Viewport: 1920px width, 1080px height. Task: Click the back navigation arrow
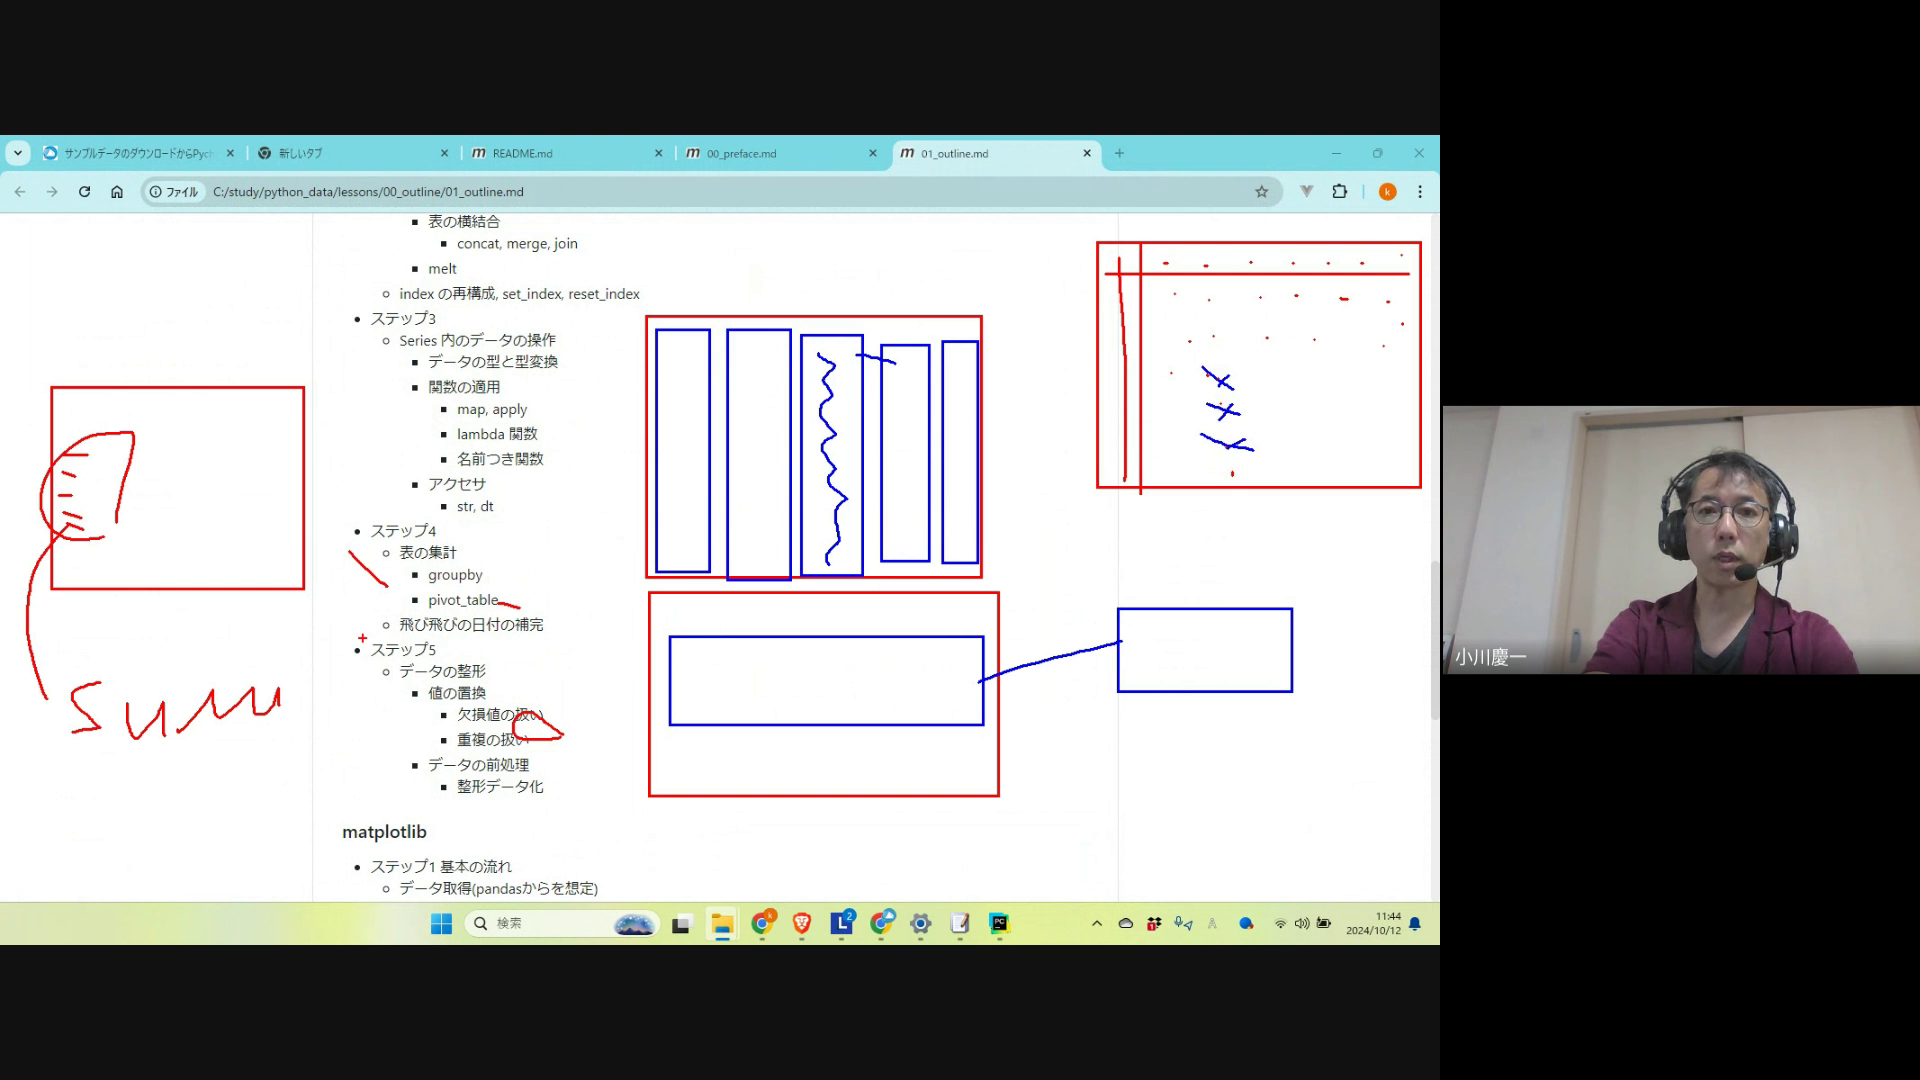click(20, 192)
